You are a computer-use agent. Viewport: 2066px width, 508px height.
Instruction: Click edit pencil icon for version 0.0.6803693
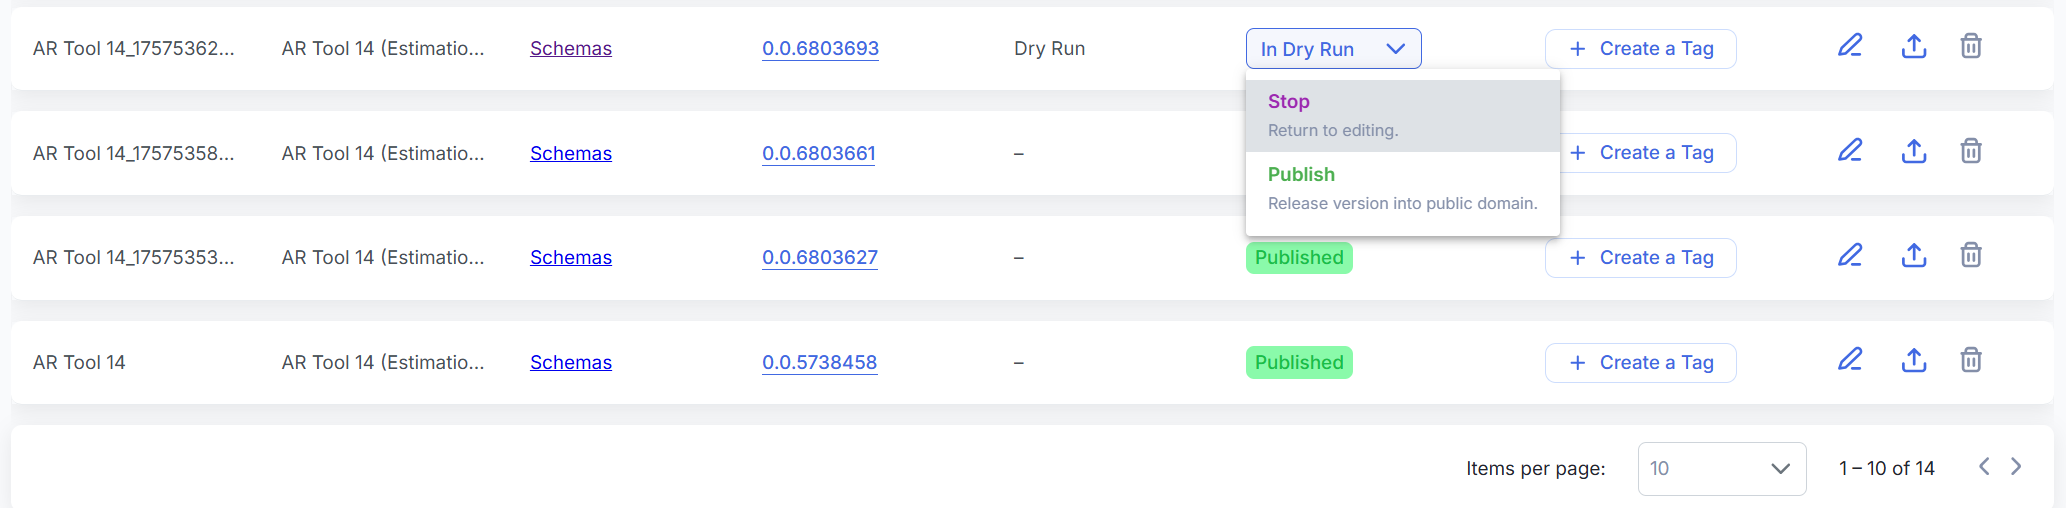click(1850, 46)
